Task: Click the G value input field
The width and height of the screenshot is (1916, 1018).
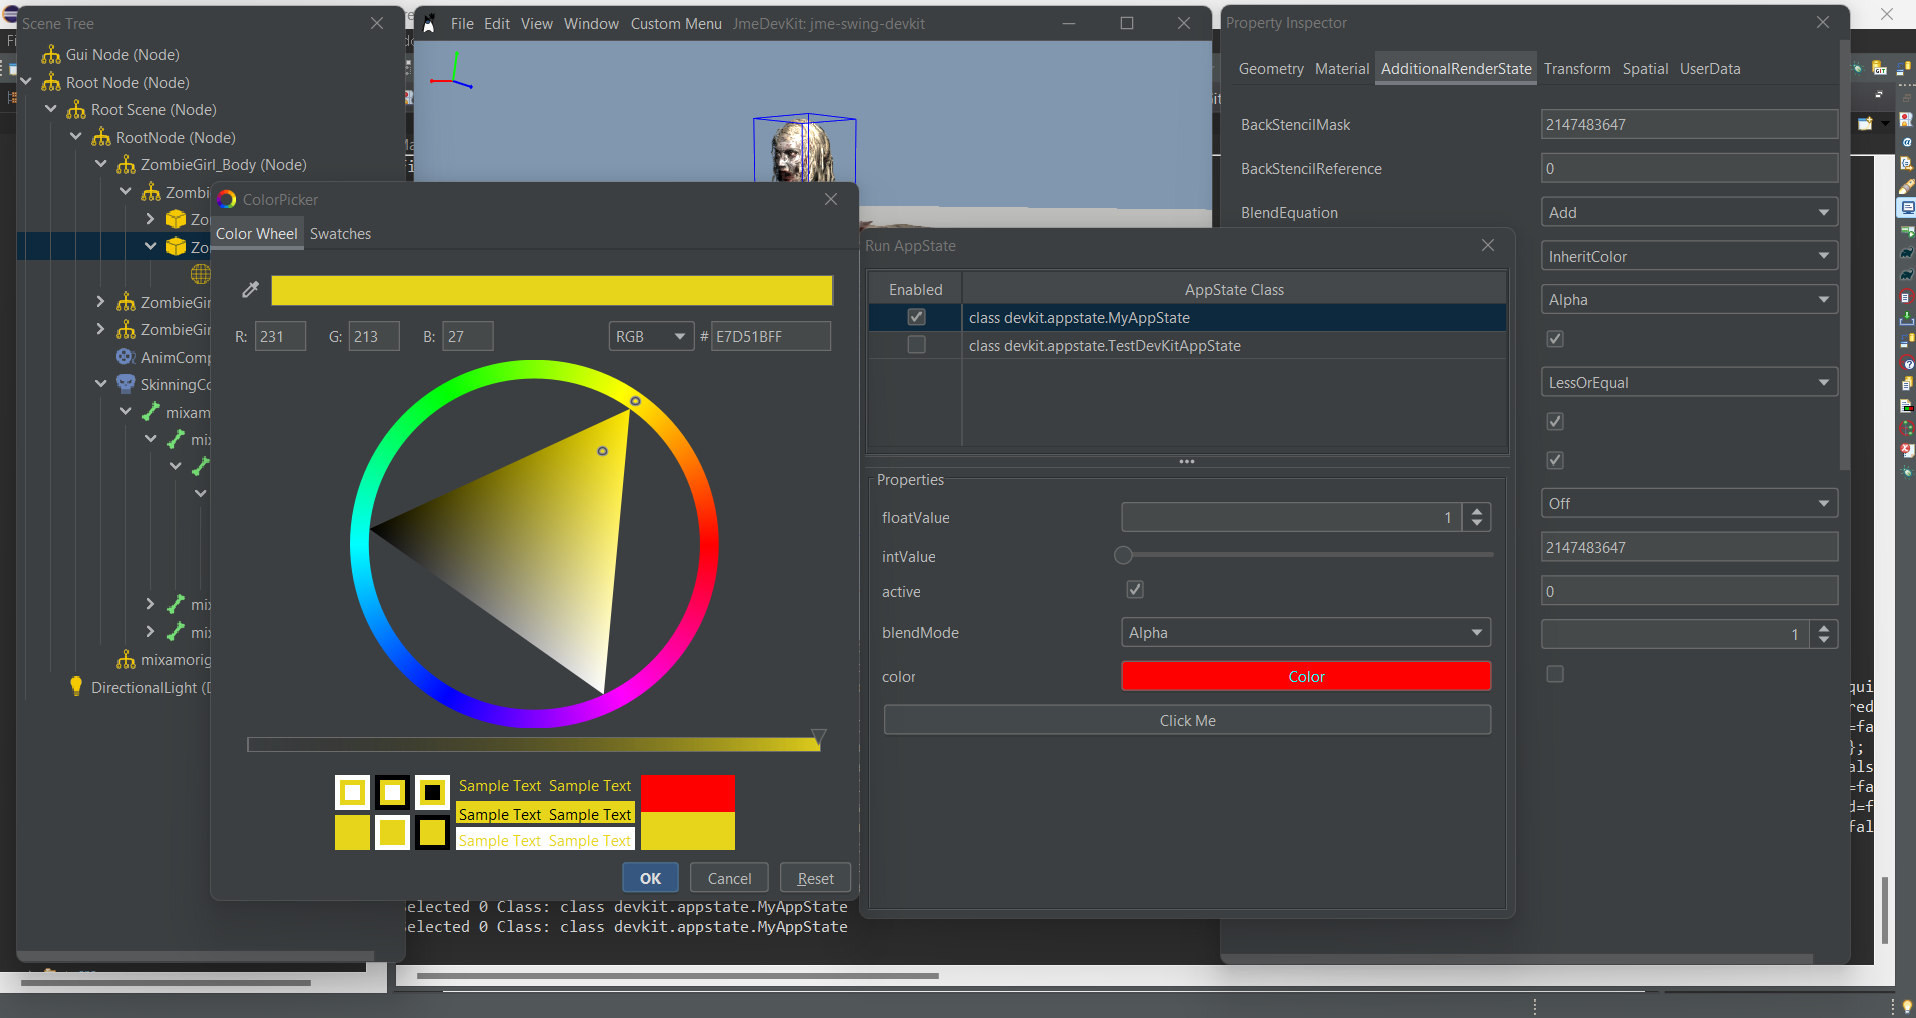Action: [374, 336]
